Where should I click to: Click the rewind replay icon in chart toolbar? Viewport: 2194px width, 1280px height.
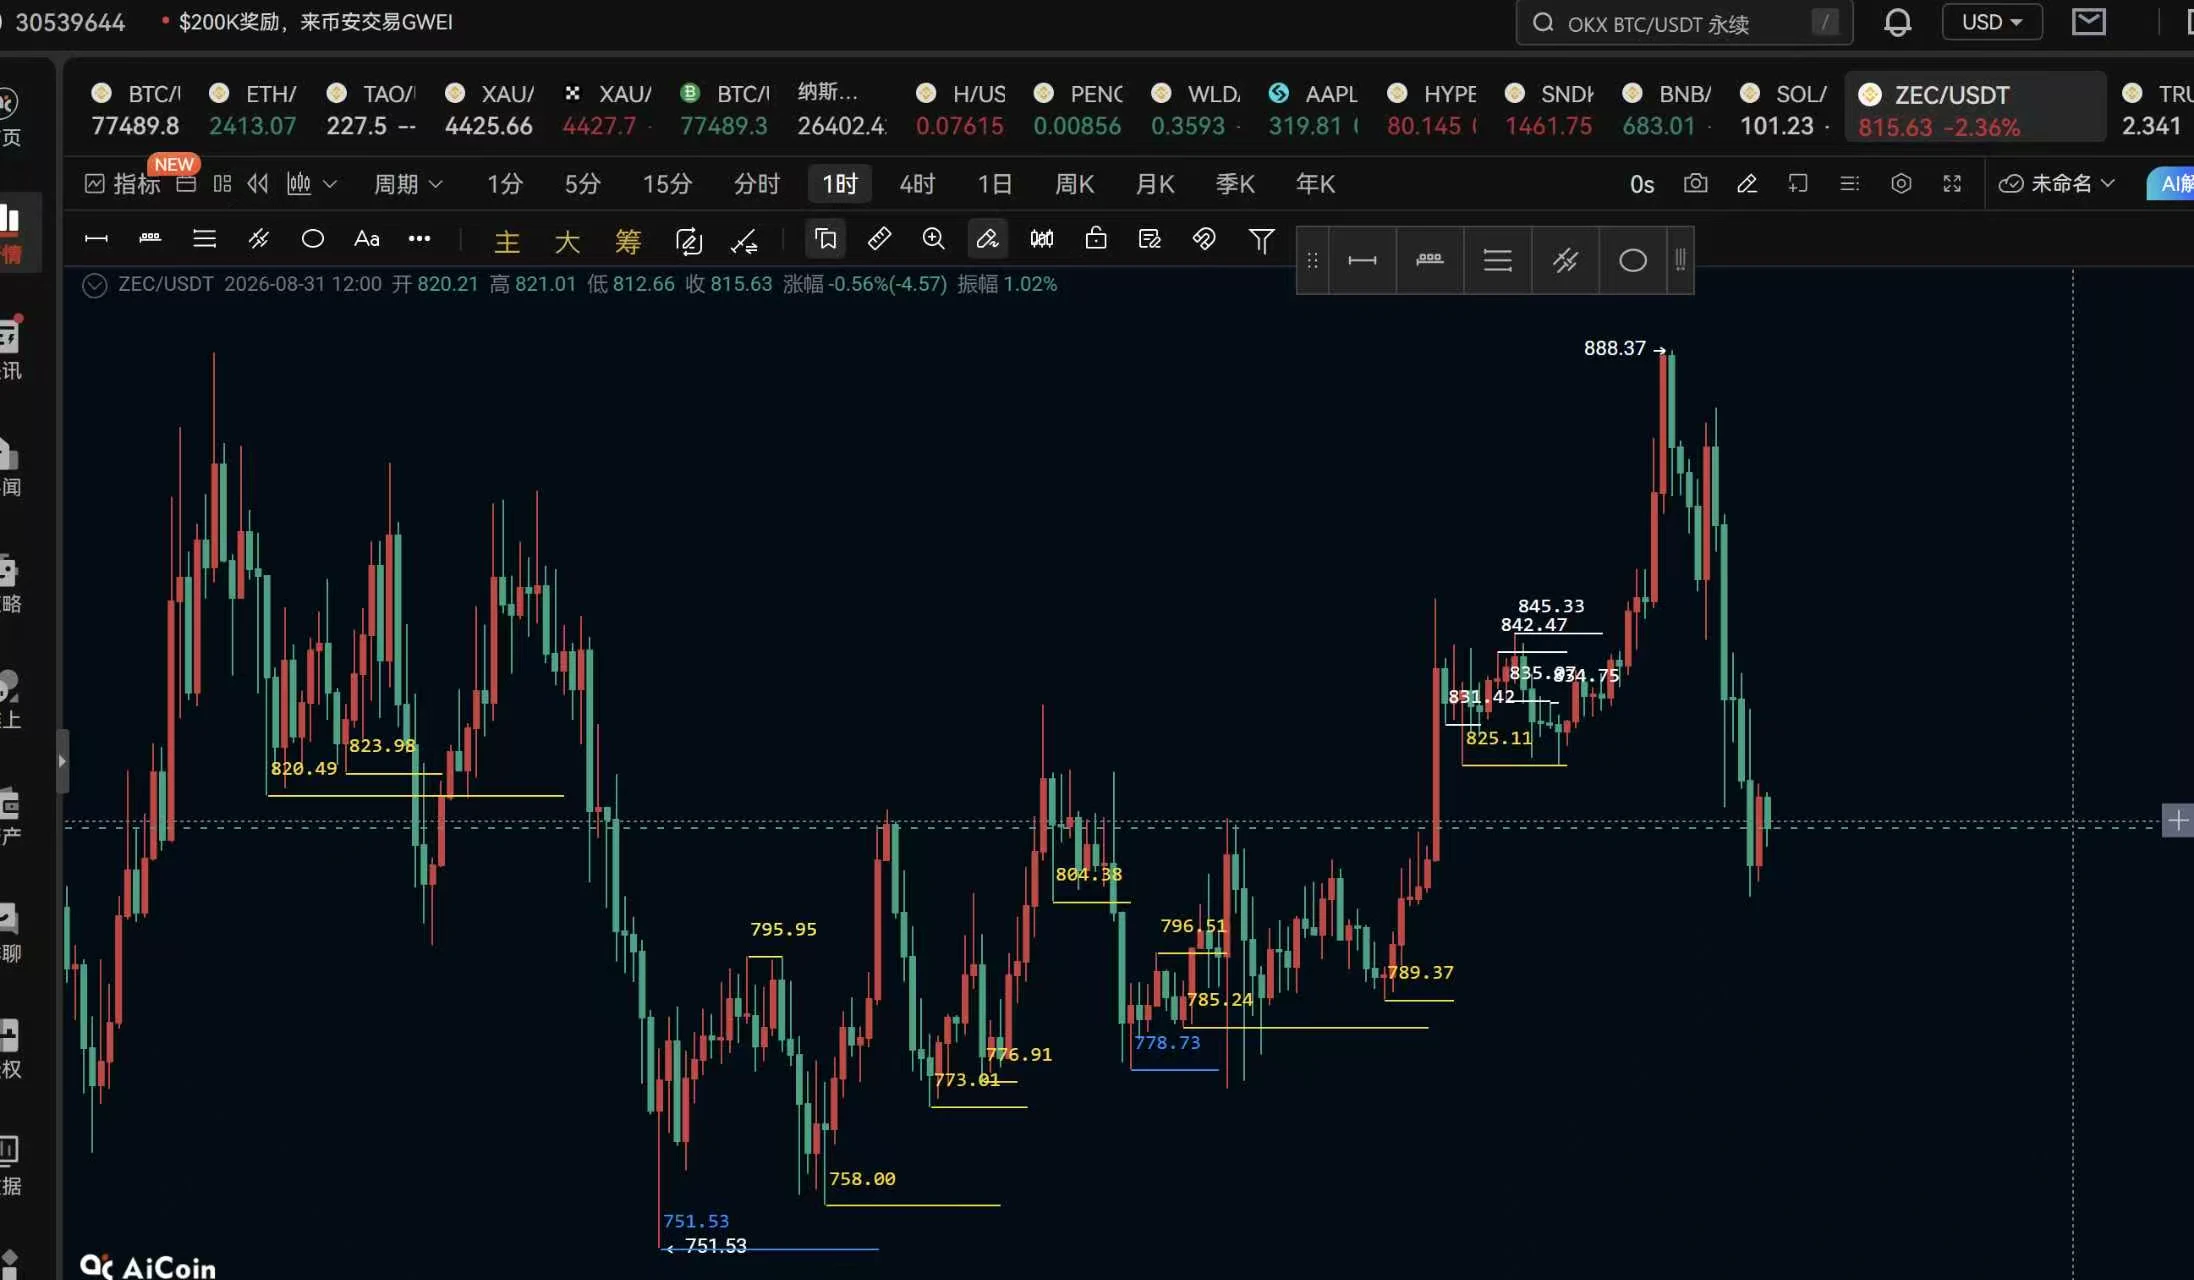[258, 184]
